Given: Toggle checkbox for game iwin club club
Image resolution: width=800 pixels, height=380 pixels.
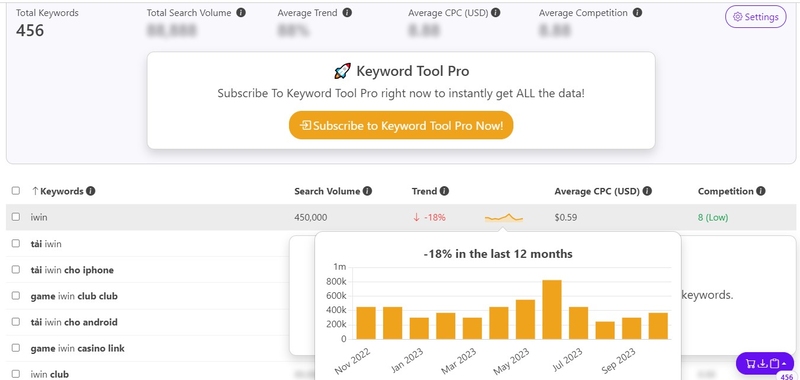Looking at the screenshot, I should [16, 295].
